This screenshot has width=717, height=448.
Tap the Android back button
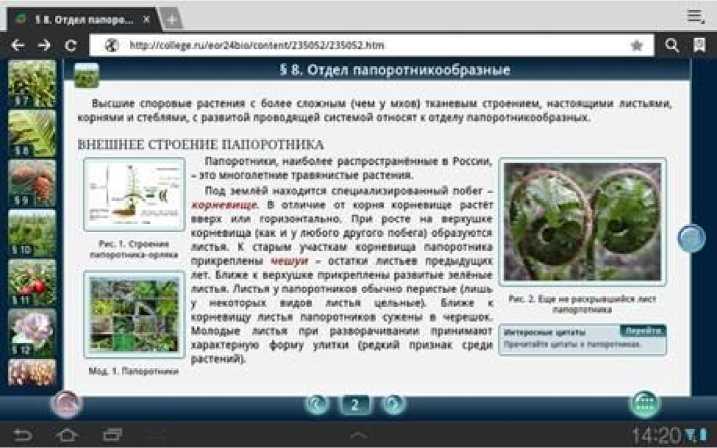click(22, 435)
